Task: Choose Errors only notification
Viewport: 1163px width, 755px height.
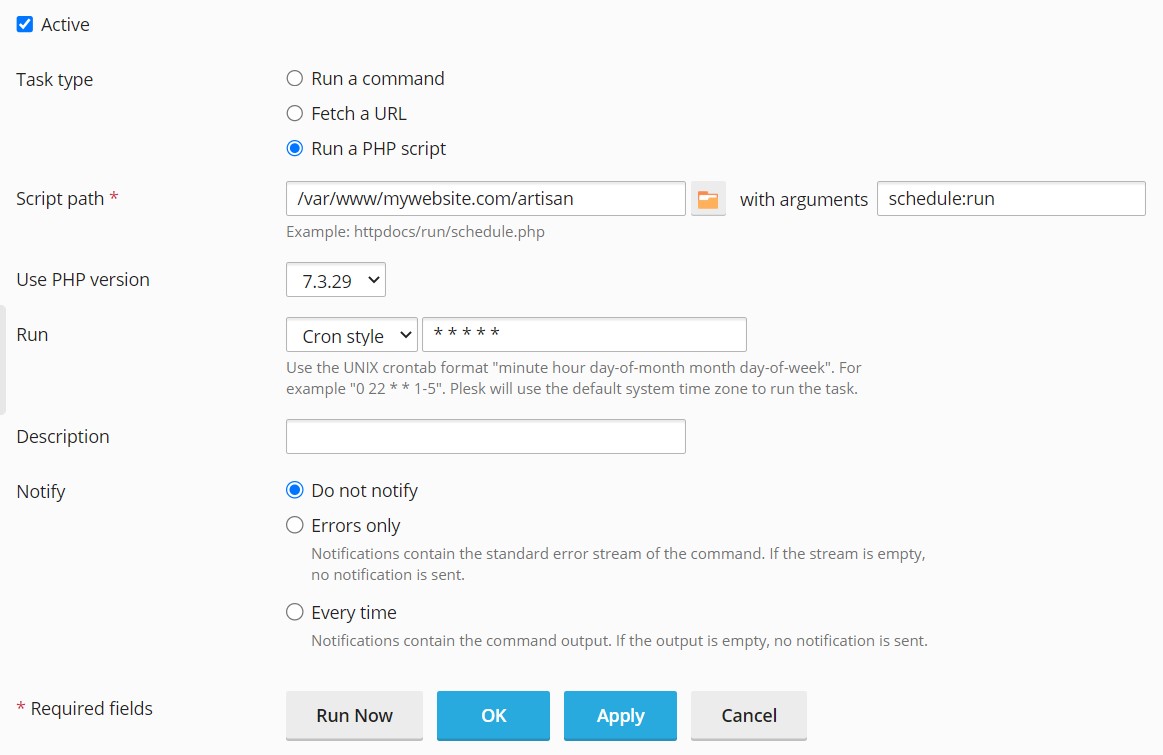Action: pos(295,526)
